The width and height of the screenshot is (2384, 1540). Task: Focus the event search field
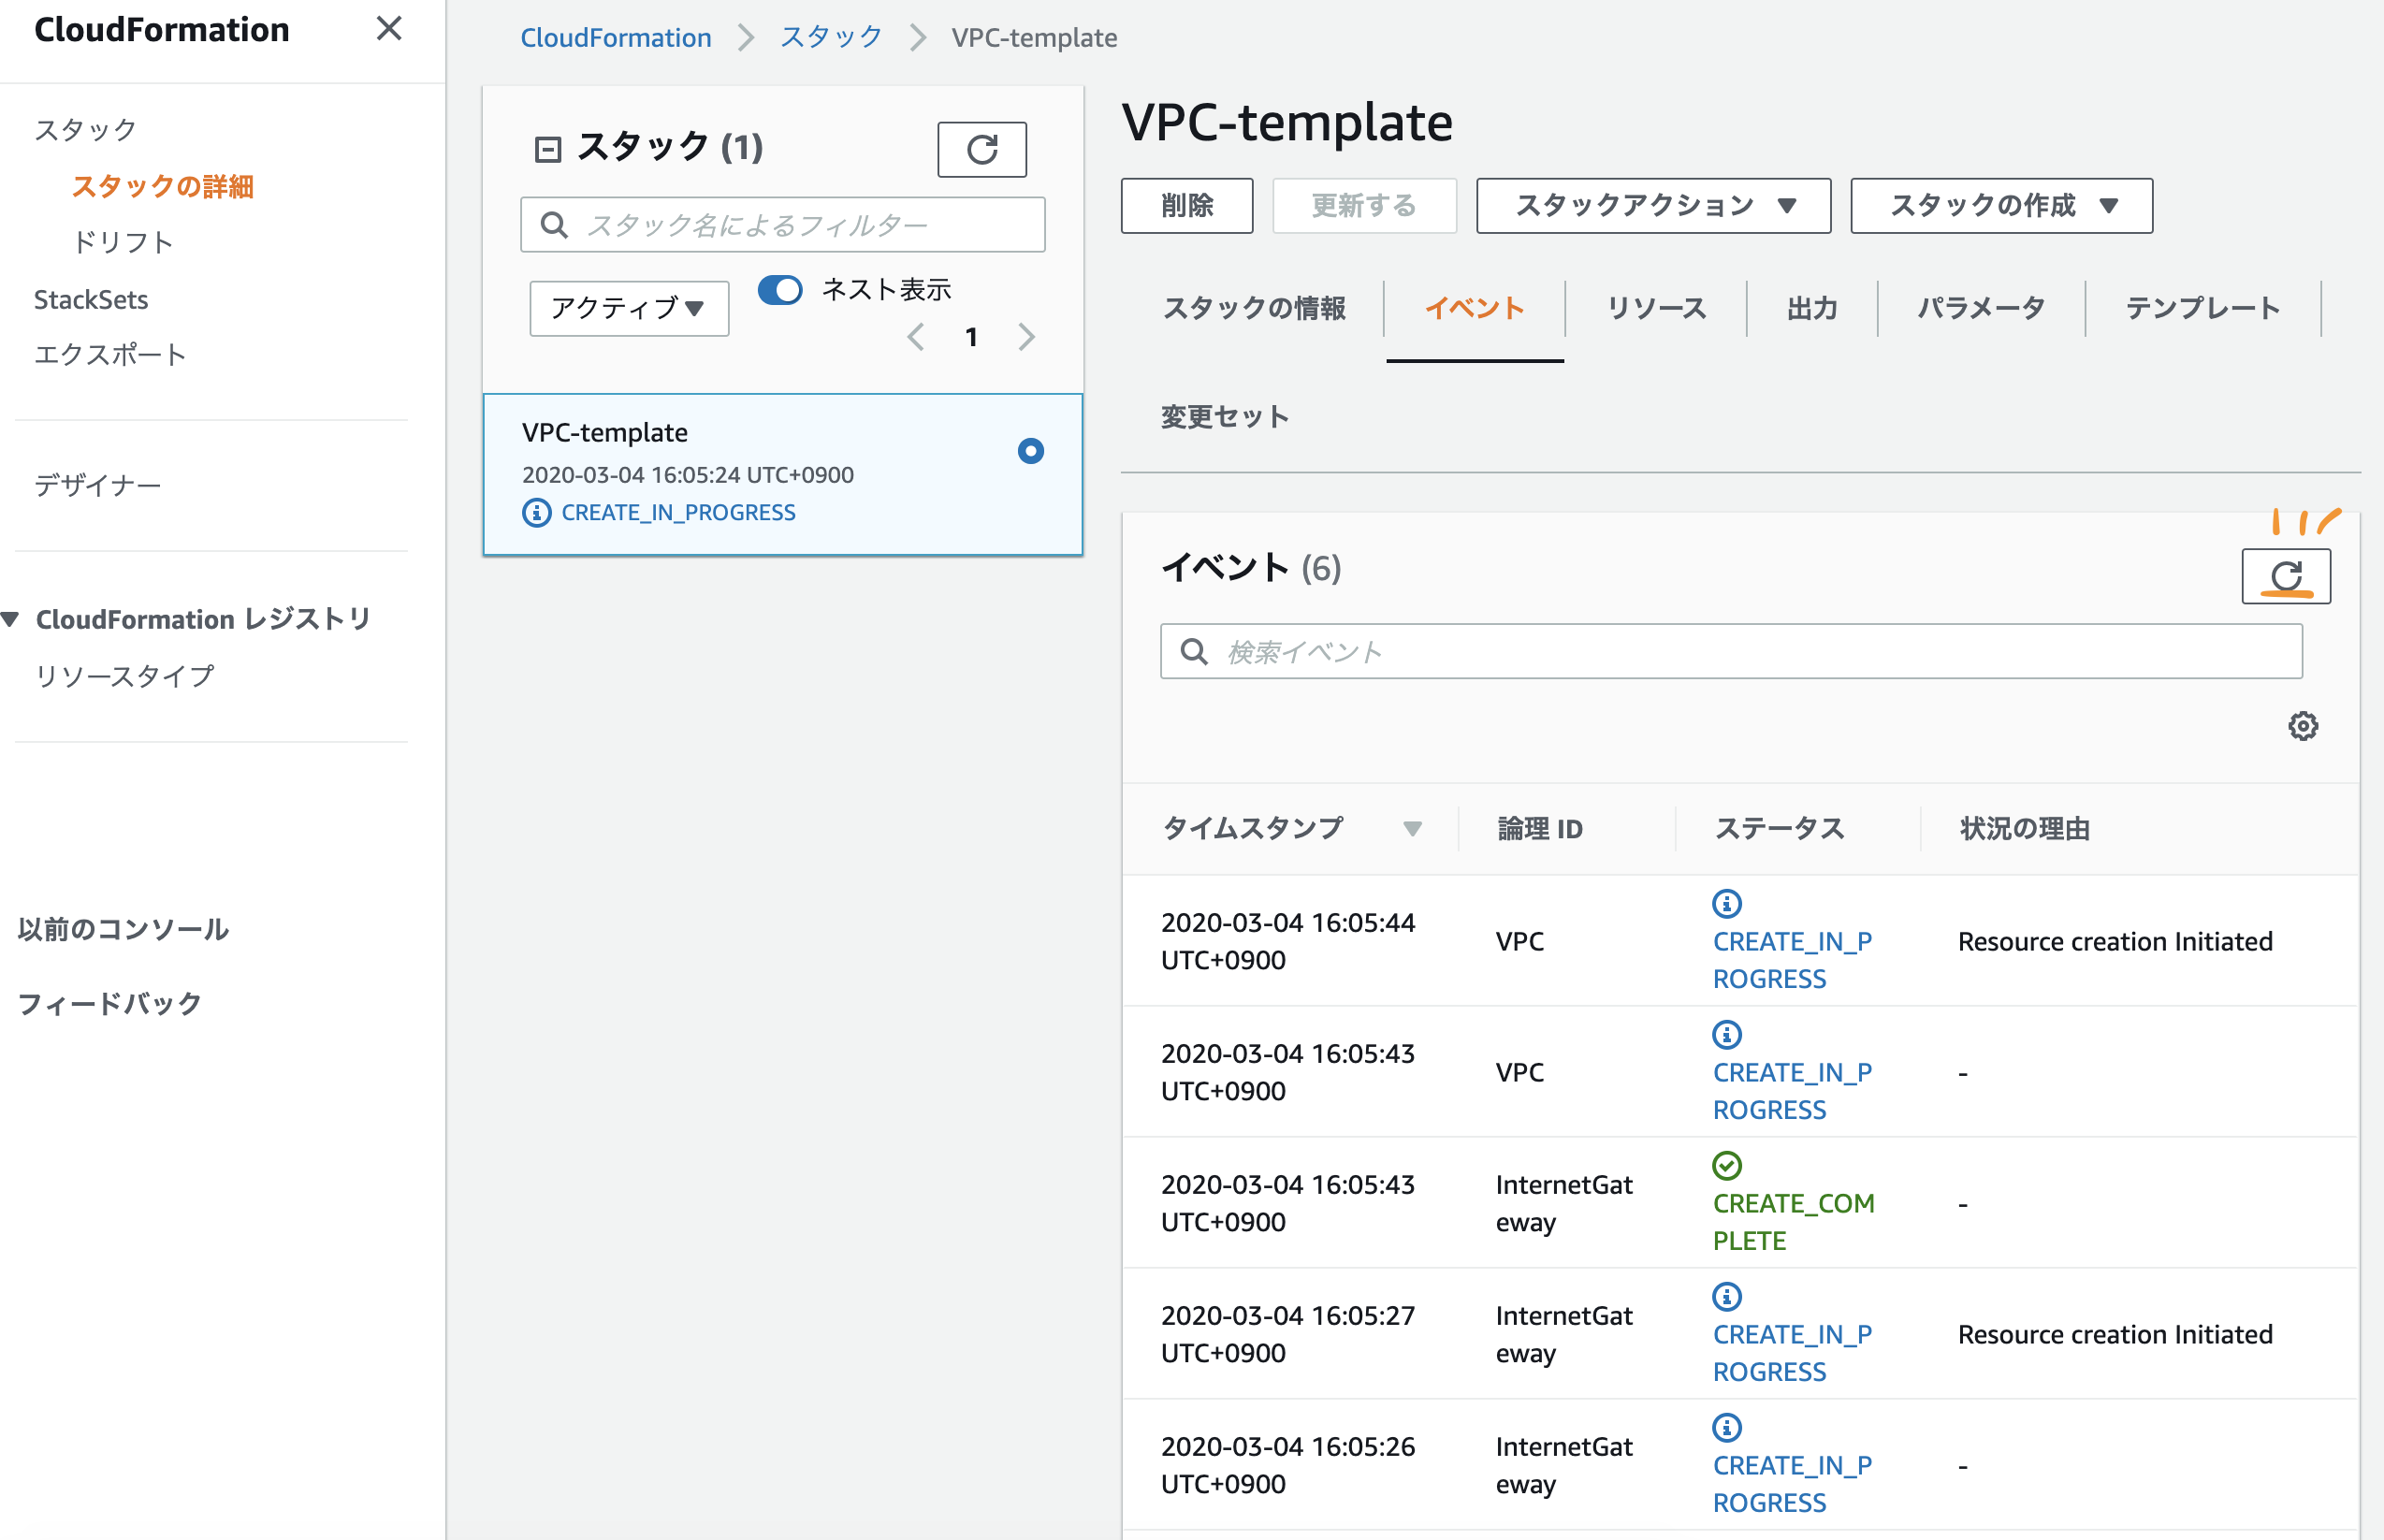click(x=1731, y=652)
